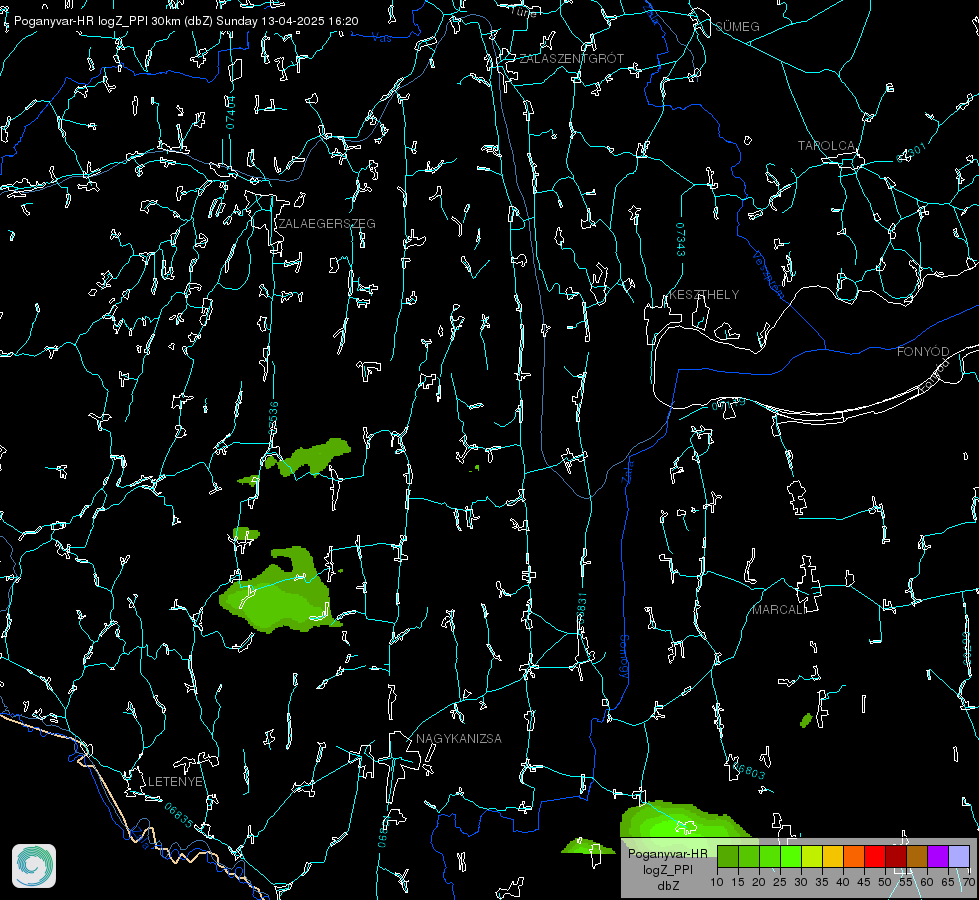Click the LETENYE city label
Viewport: 979px width, 900px height.
click(175, 782)
